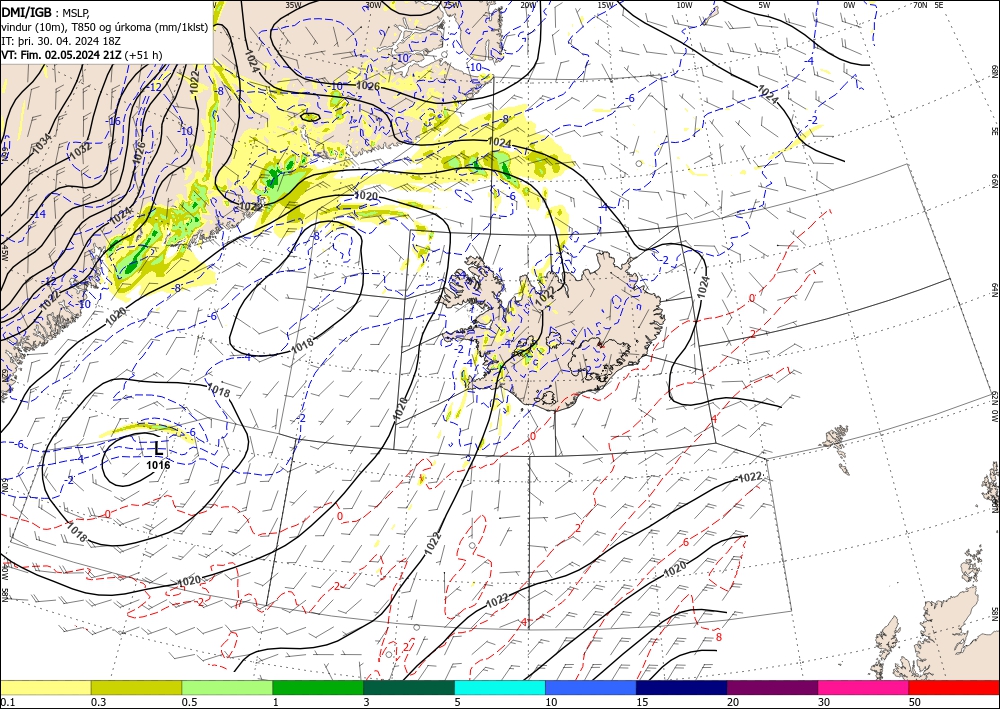Select the pink 30–50 legend swatch

(864, 687)
